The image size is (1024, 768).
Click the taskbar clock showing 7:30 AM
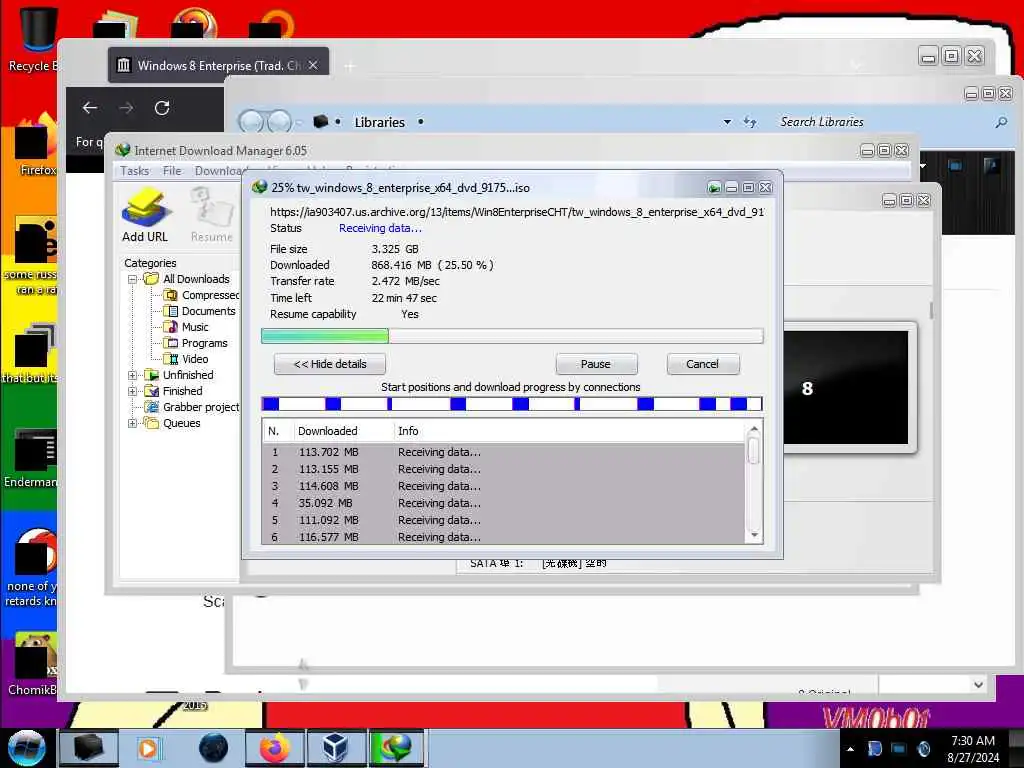point(973,749)
